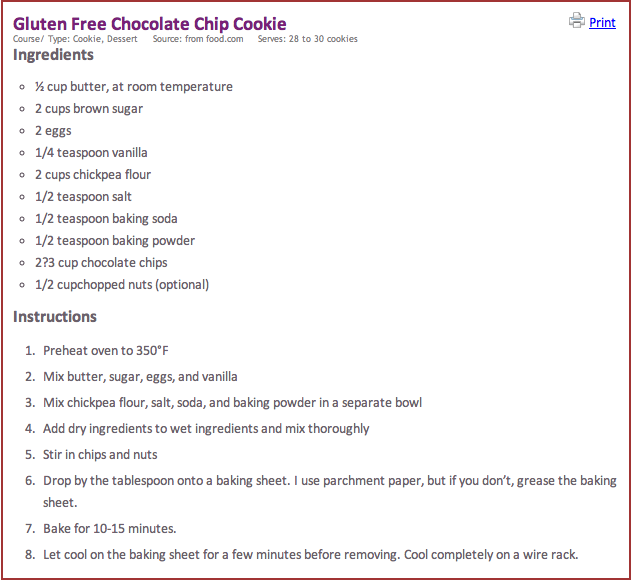The image size is (632, 581).
Task: Click the printer icon
Action: pos(576,20)
